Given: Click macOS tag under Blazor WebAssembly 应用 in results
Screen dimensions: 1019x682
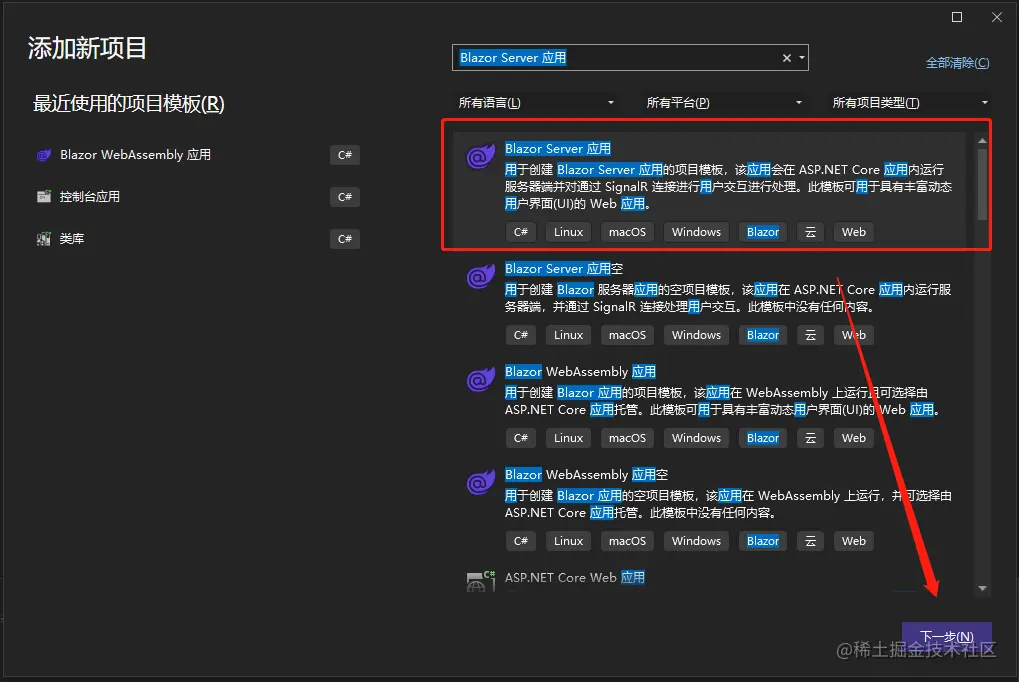Looking at the screenshot, I should (627, 438).
